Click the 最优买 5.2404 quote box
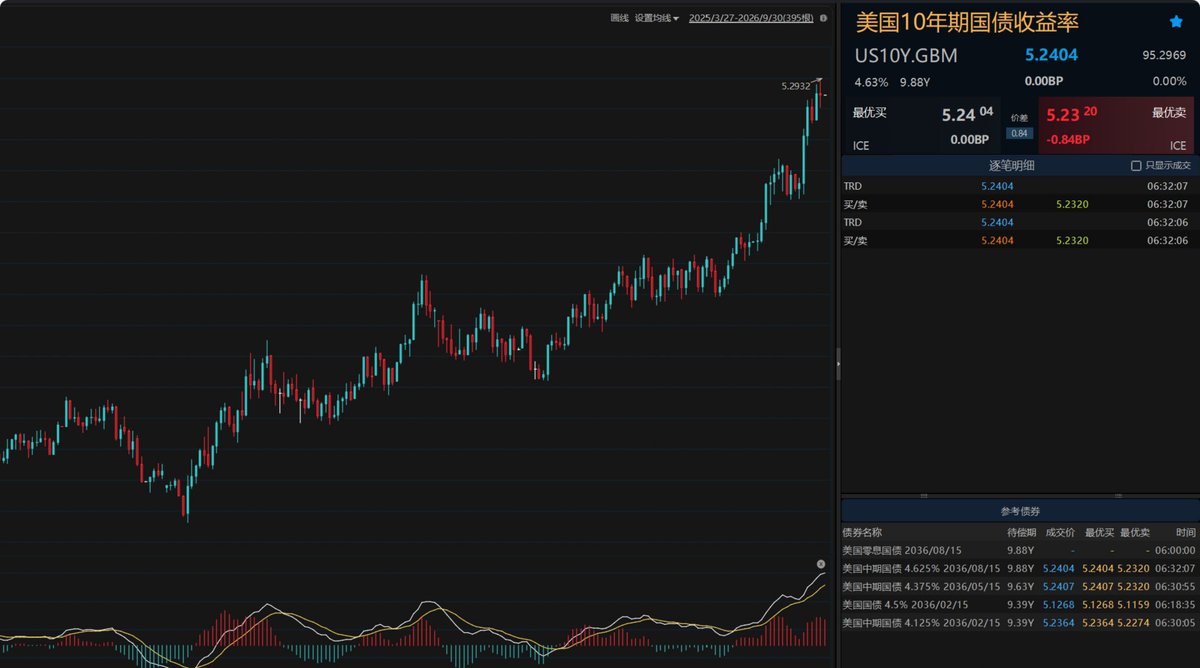This screenshot has width=1200, height=668. pyautogui.click(x=924, y=126)
